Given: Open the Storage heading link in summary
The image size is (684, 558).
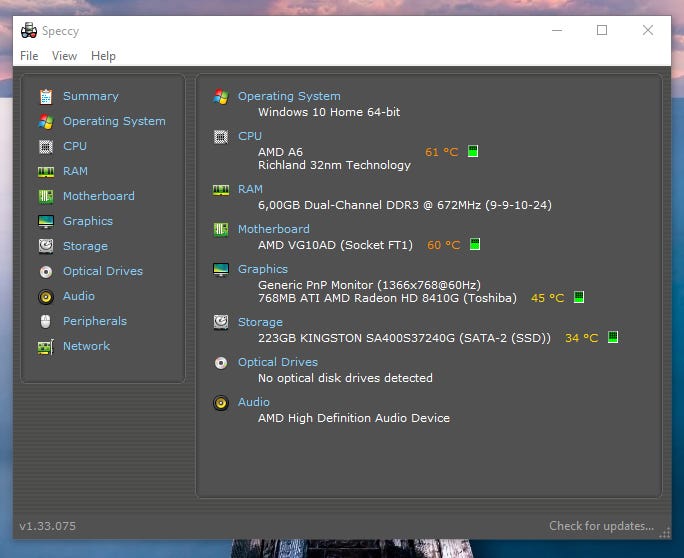Looking at the screenshot, I should (x=260, y=322).
